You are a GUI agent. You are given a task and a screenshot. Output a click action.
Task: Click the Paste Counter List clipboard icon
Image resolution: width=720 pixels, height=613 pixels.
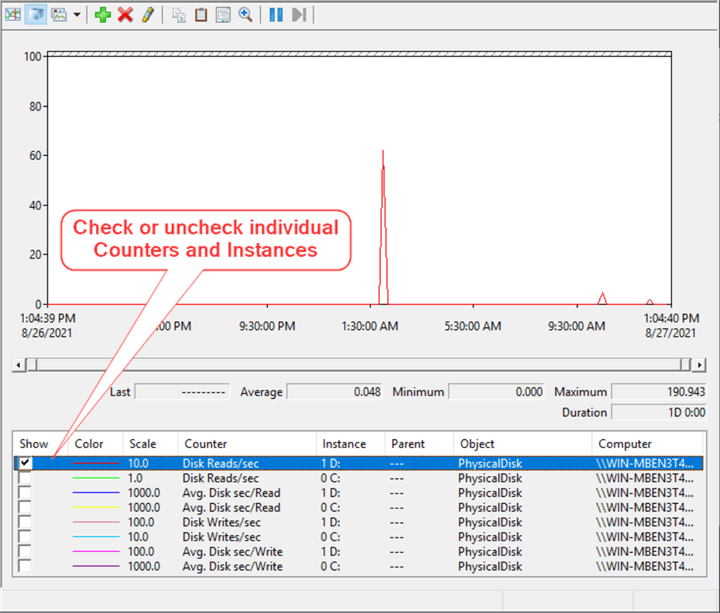click(201, 15)
